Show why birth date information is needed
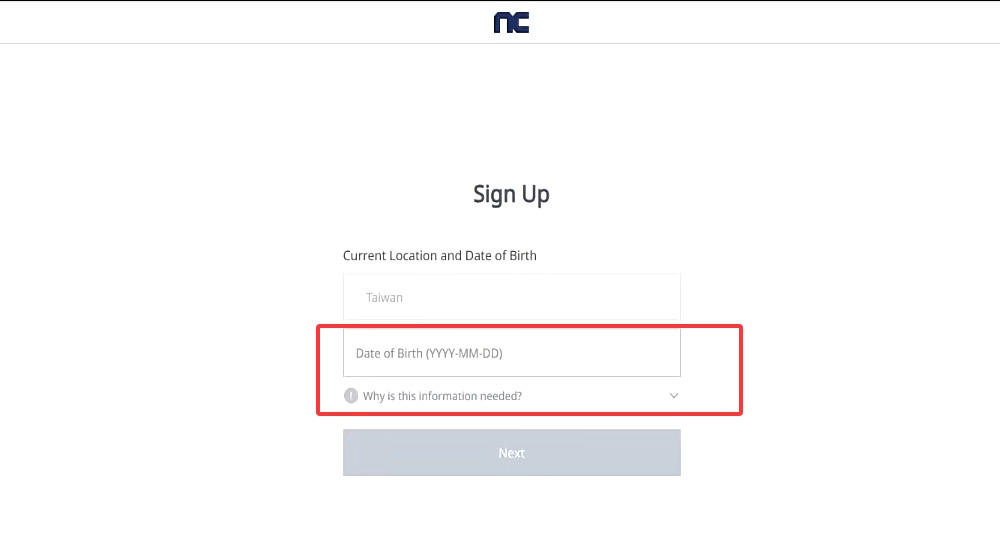The height and width of the screenshot is (533, 1000). tap(442, 396)
